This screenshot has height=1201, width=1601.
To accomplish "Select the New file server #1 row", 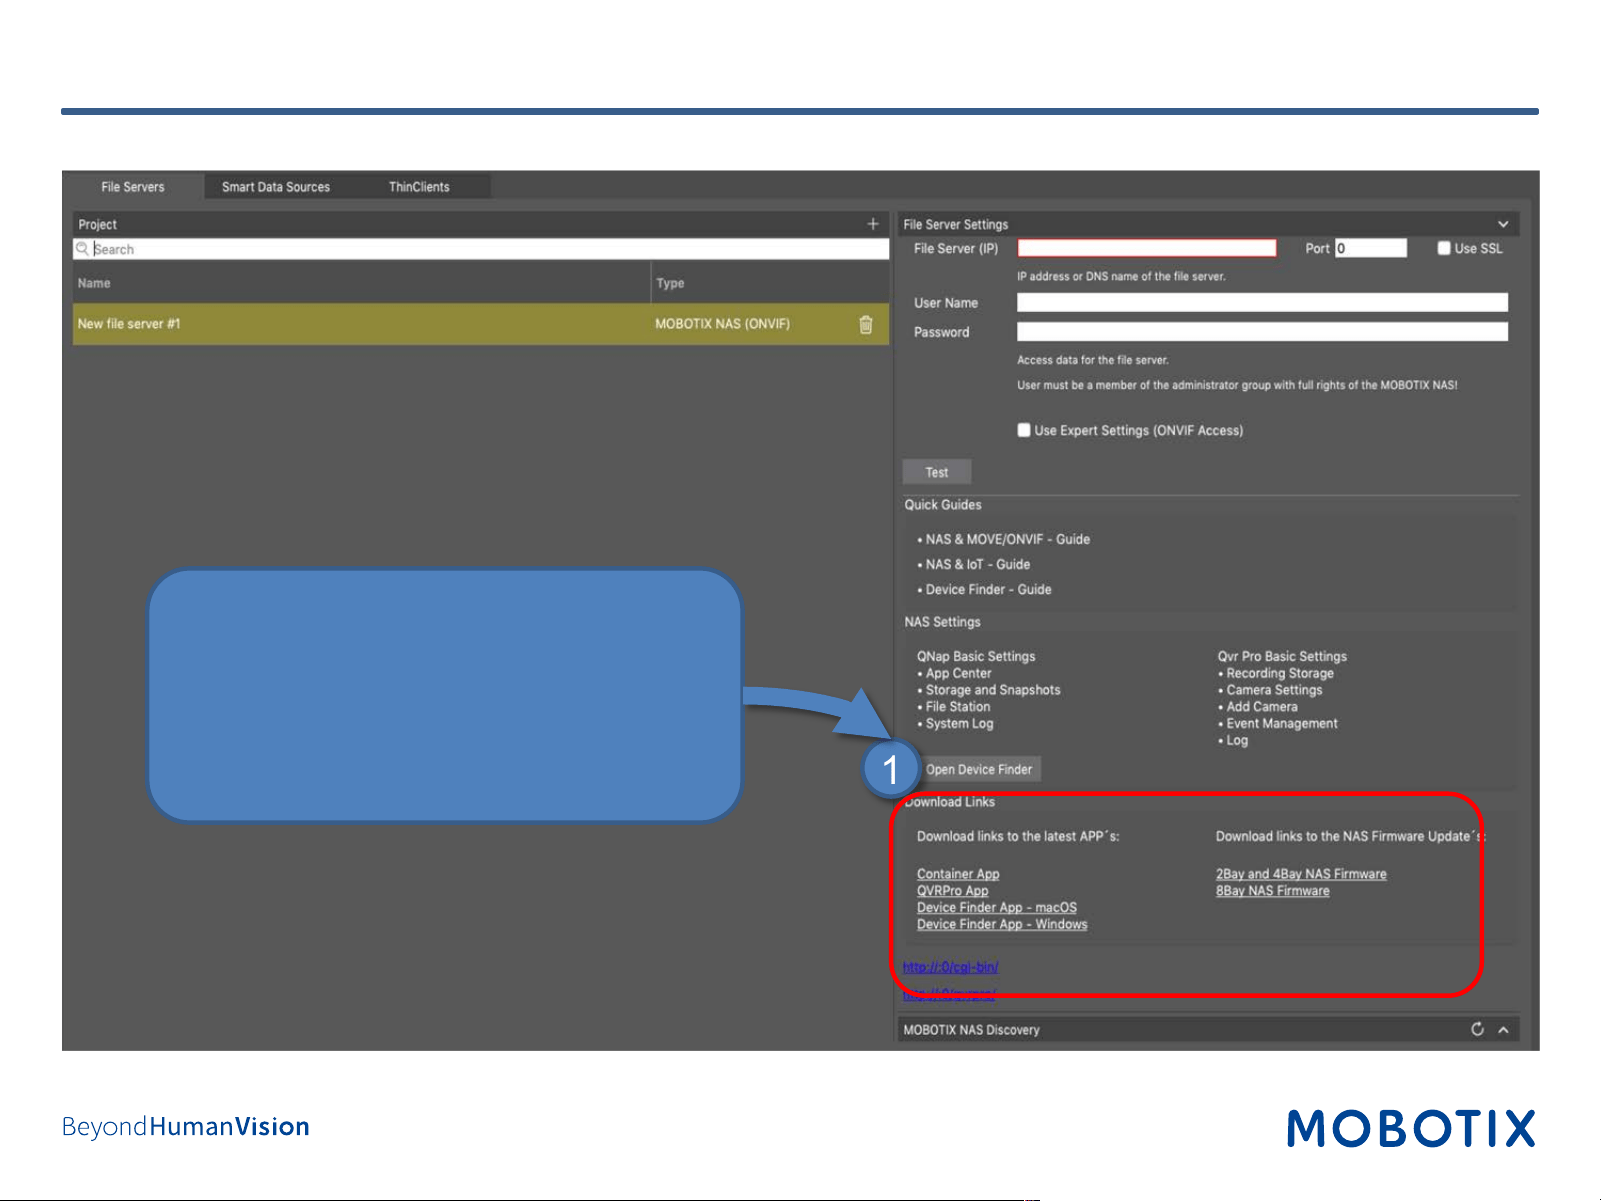I will (x=481, y=324).
